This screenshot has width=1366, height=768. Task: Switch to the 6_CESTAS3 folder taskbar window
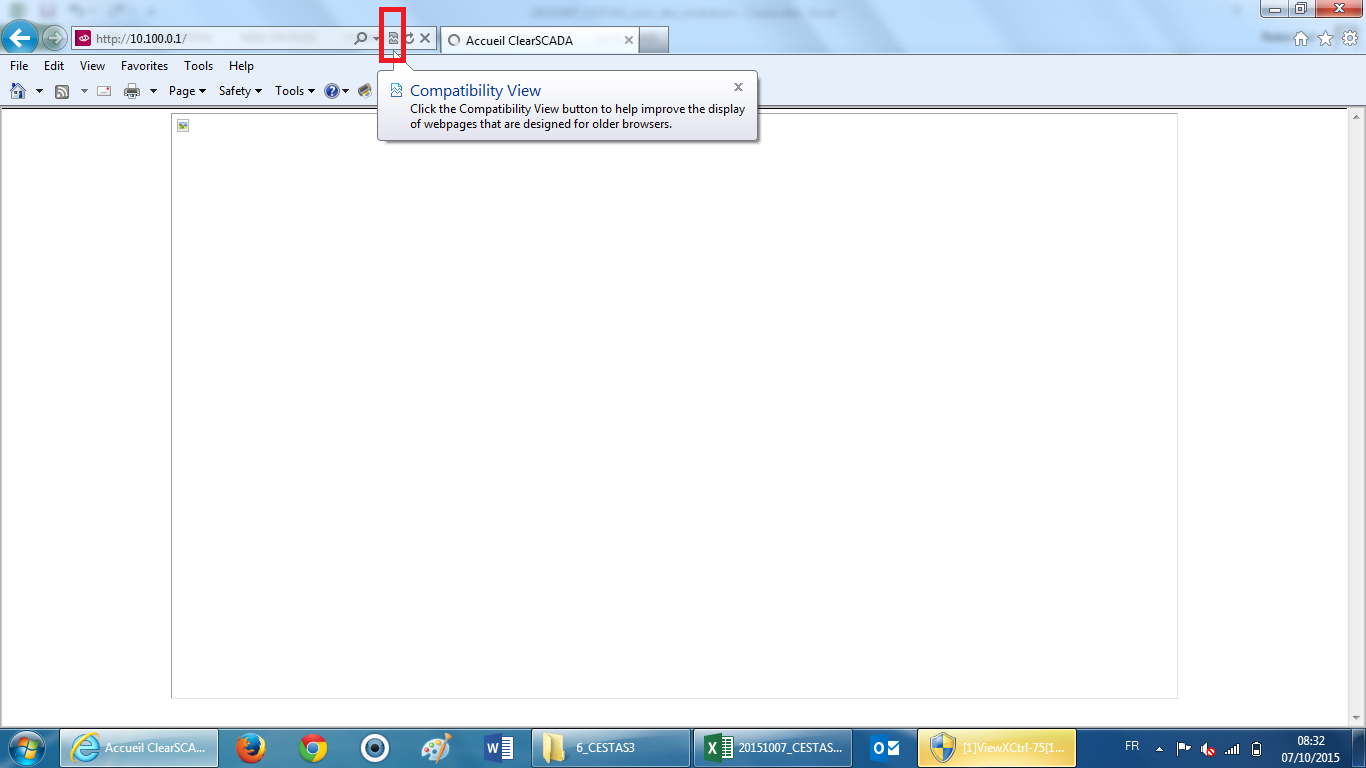610,747
